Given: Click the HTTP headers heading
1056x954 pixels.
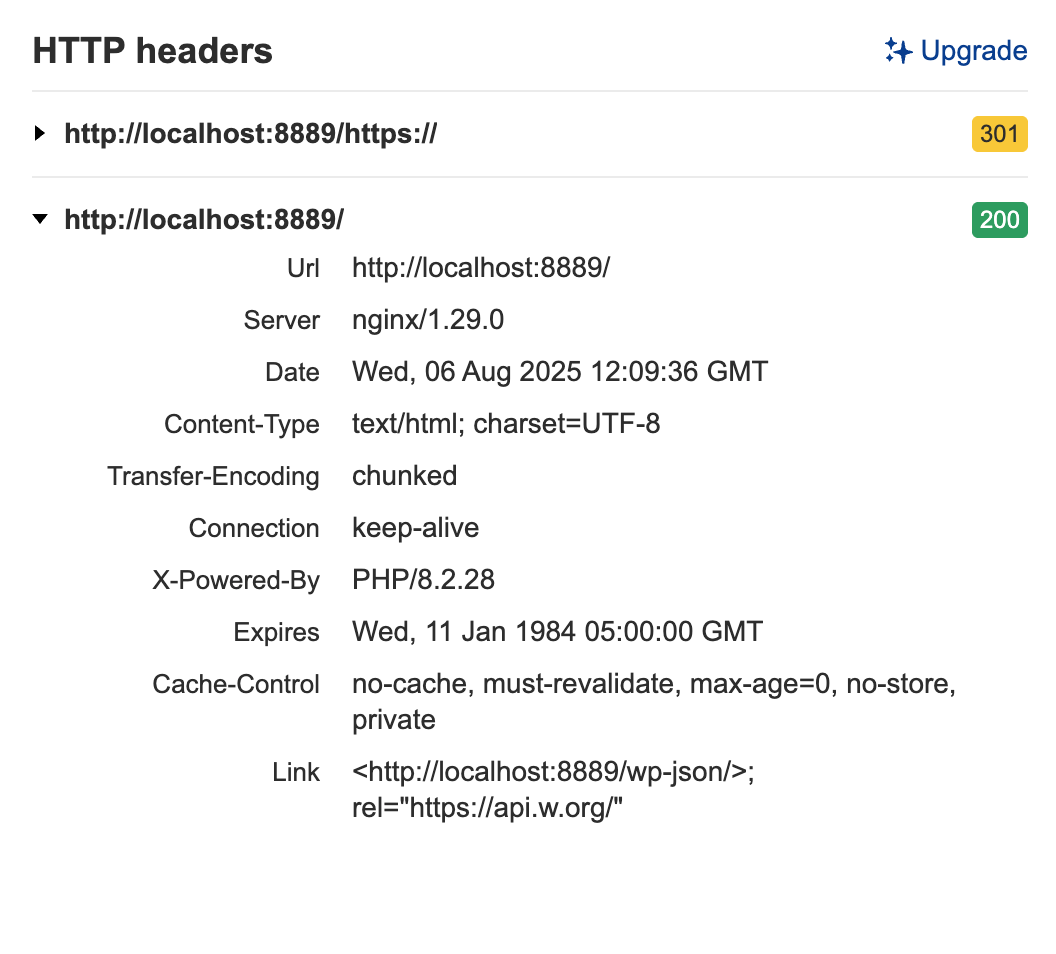Looking at the screenshot, I should point(153,51).
